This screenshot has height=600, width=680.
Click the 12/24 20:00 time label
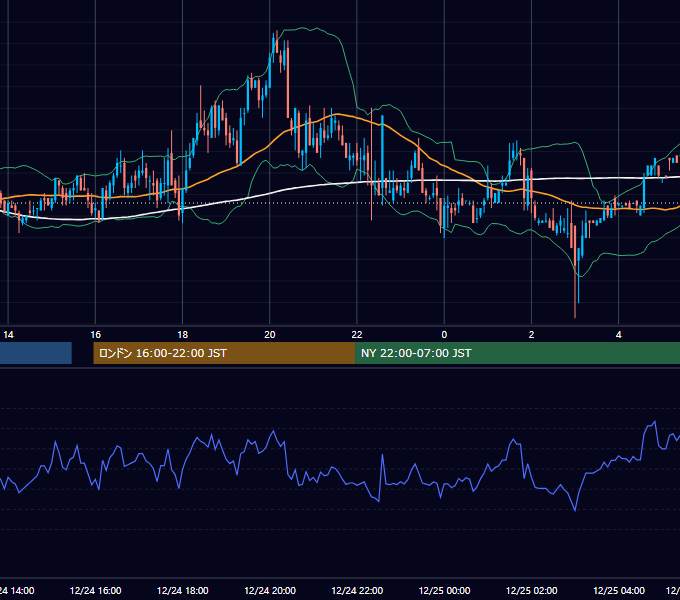(270, 590)
